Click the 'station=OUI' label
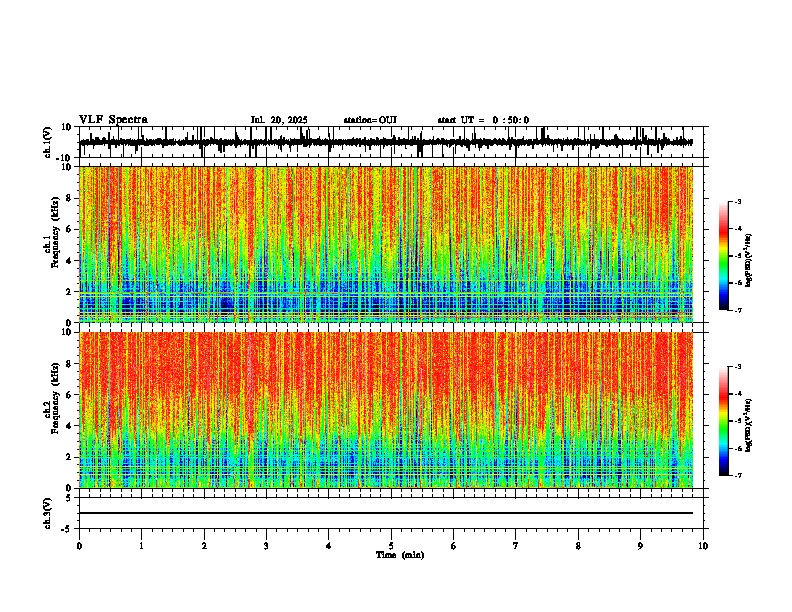Screen dimensions: 792x612 click(x=370, y=120)
